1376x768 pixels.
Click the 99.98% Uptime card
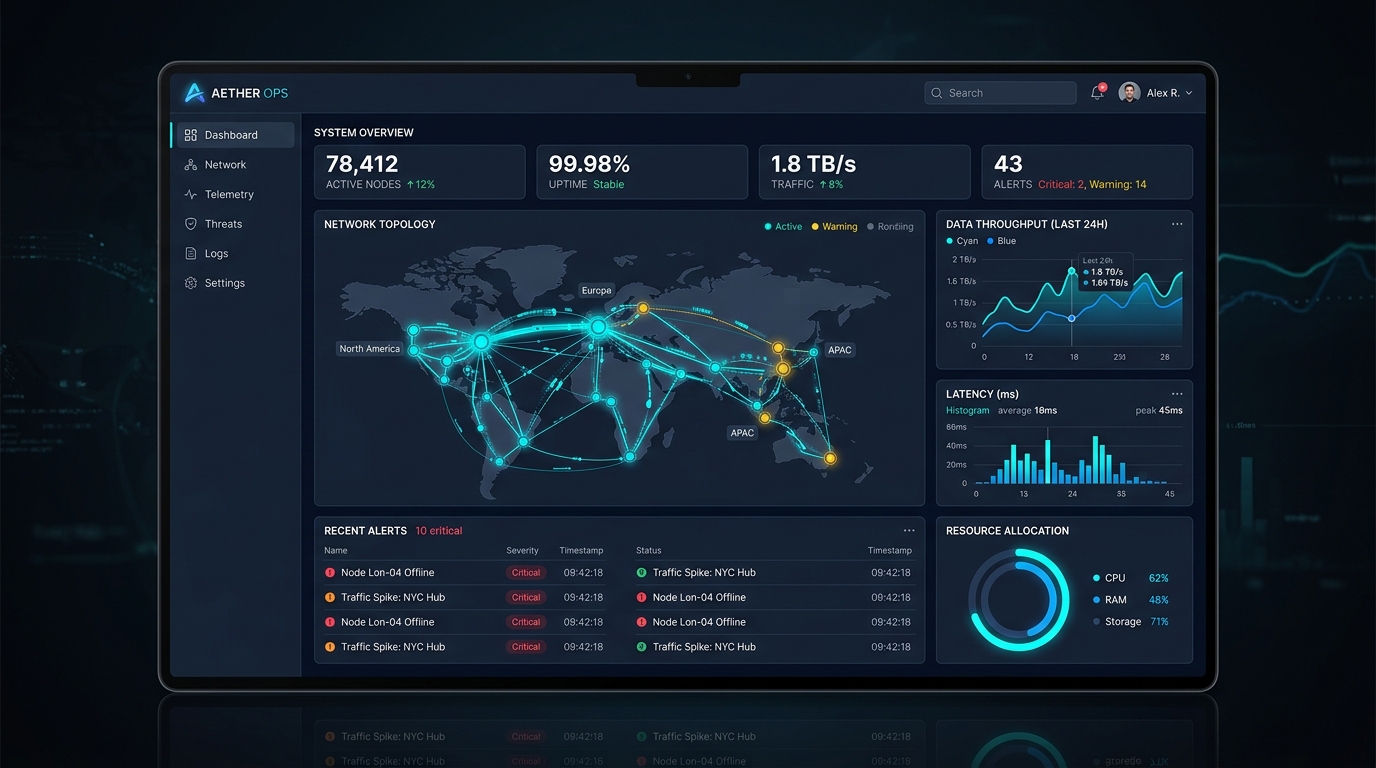[642, 172]
